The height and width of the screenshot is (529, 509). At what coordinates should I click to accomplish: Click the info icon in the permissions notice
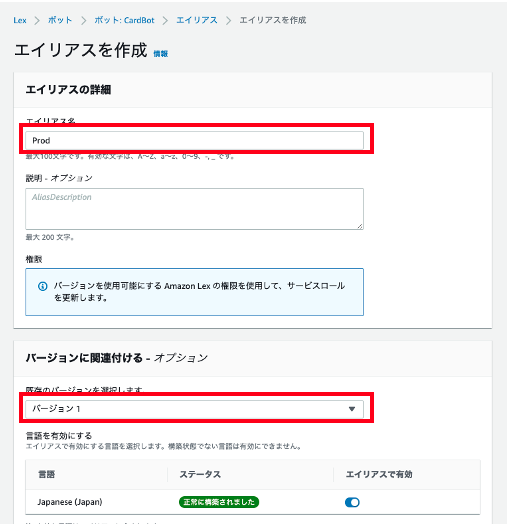click(43, 286)
